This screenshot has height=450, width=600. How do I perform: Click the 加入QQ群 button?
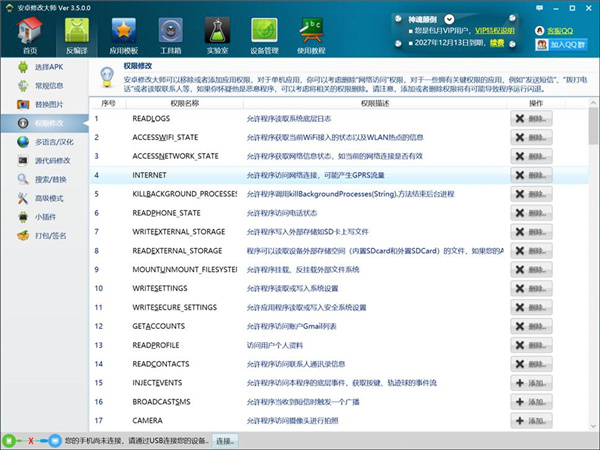pyautogui.click(x=561, y=45)
